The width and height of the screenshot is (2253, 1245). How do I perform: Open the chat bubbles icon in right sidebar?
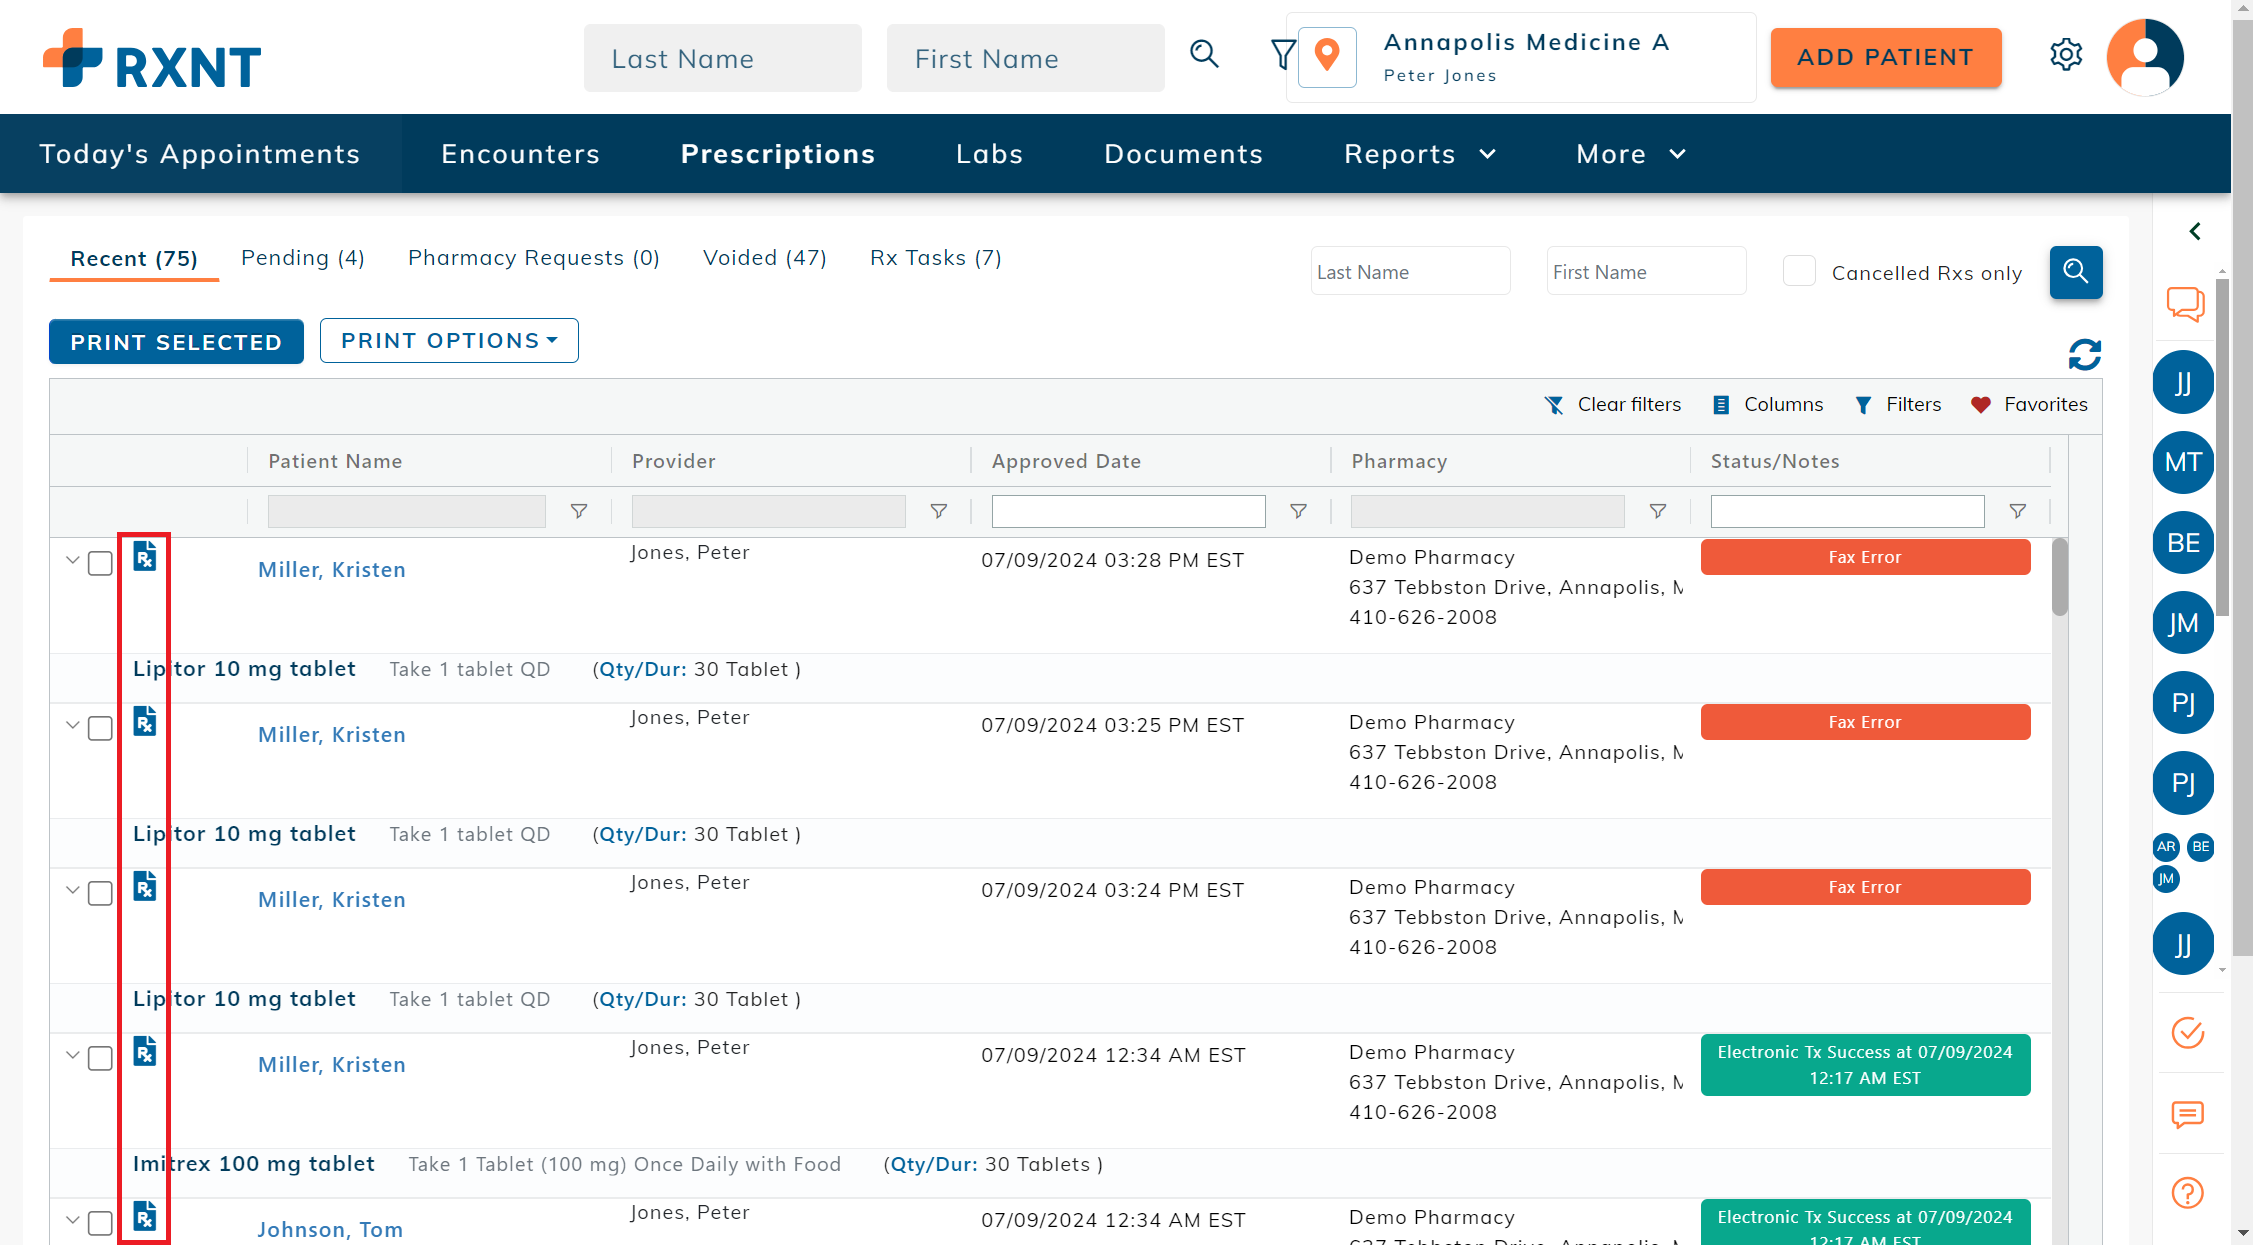coord(2186,303)
